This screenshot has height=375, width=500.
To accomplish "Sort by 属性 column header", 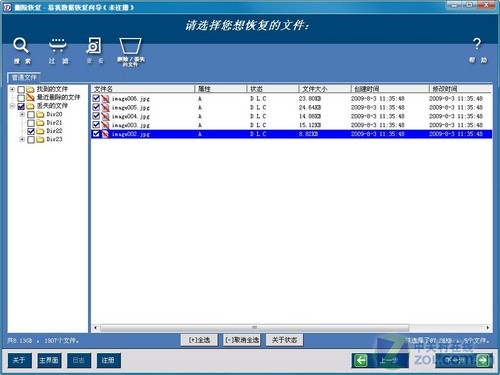I will 221,89.
